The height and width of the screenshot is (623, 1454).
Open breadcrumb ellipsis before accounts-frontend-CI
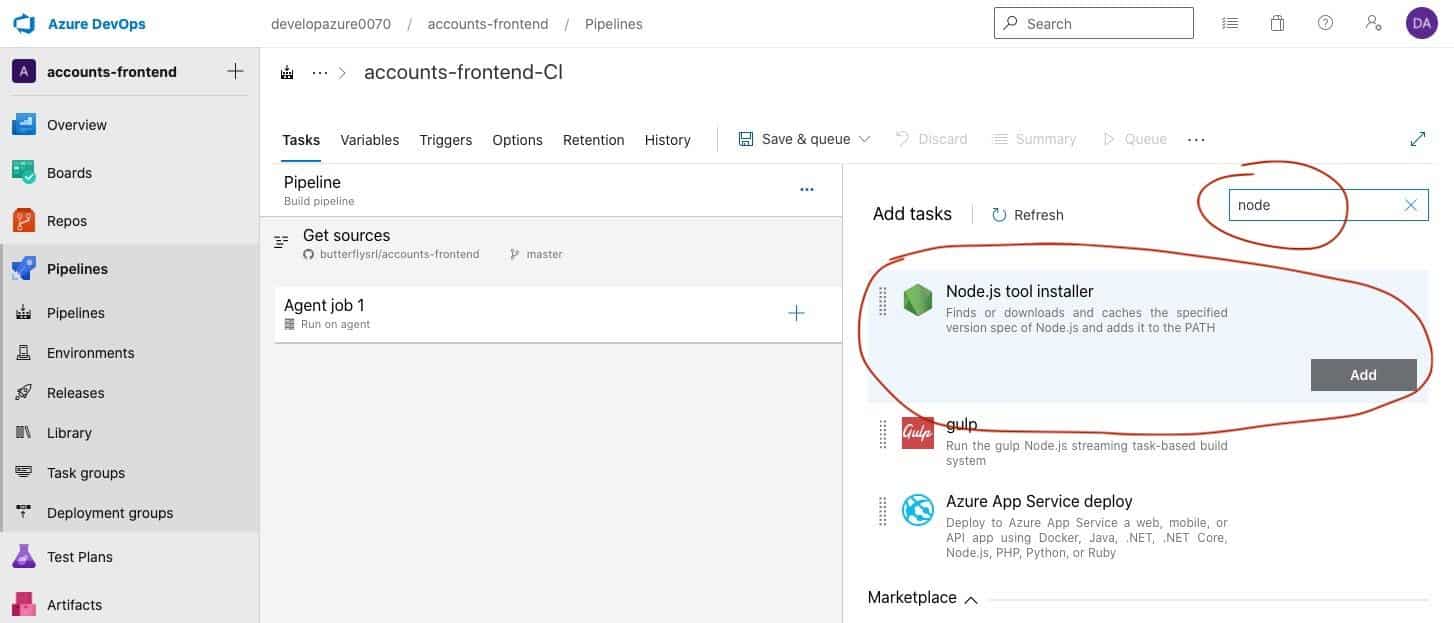pos(320,72)
